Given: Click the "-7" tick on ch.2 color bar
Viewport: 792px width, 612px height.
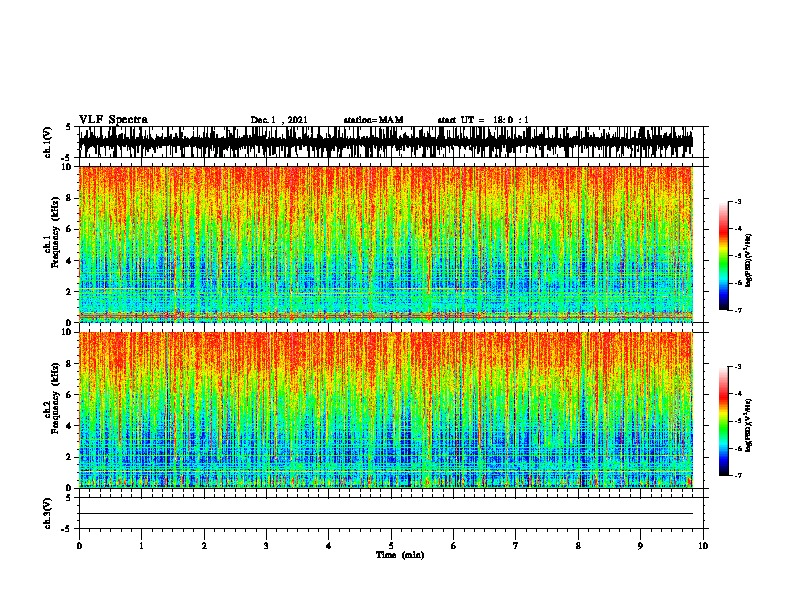Looking at the screenshot, I should (x=738, y=476).
